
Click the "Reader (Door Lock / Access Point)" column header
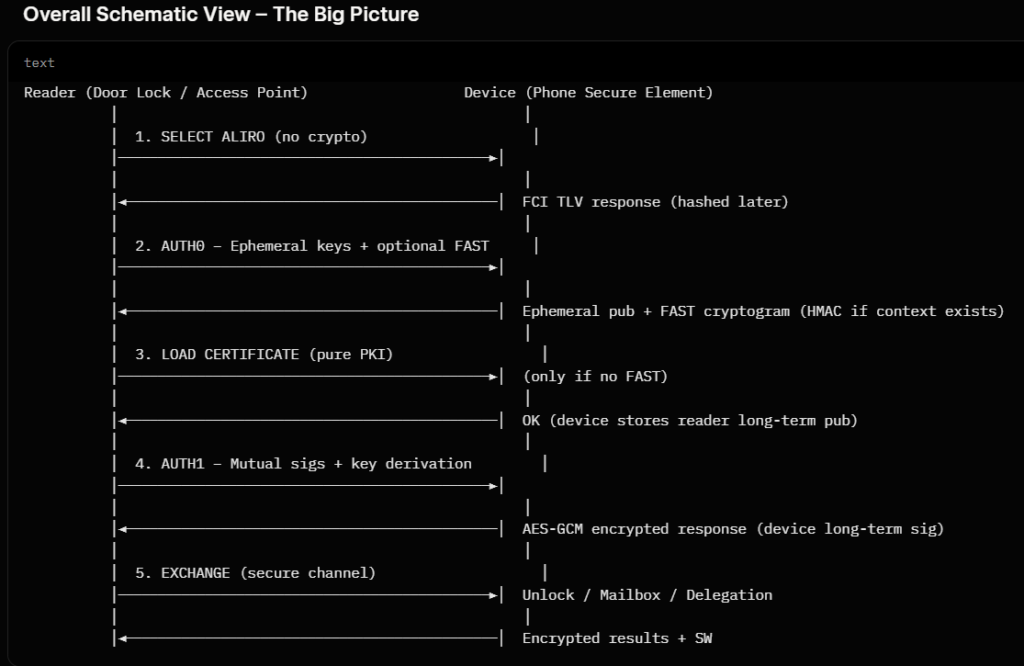click(166, 93)
